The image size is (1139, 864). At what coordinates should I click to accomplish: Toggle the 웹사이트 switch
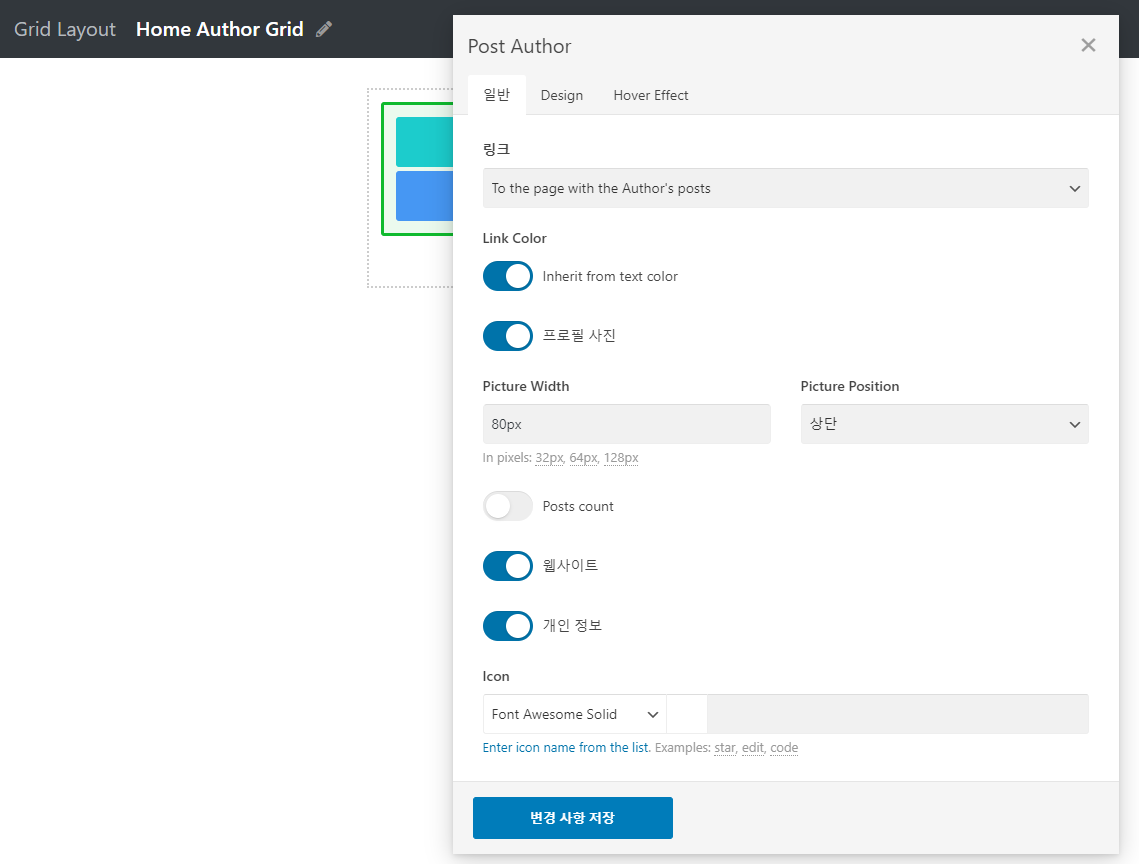coord(508,566)
